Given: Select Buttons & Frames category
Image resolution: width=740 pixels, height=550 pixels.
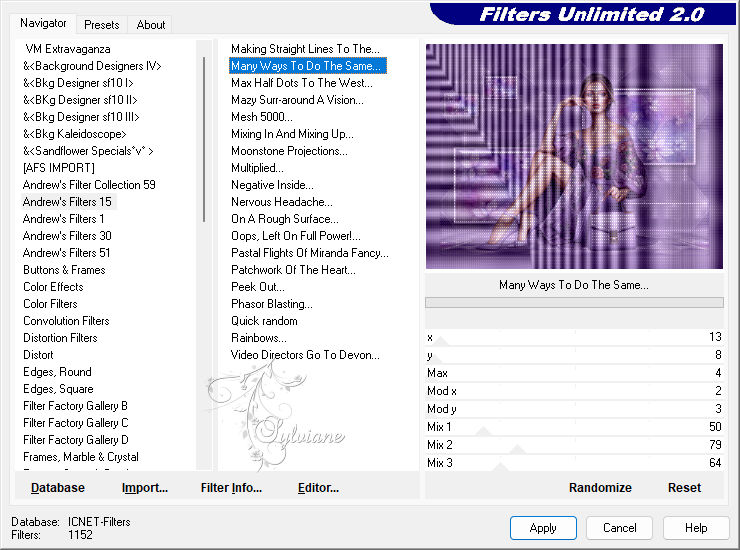Looking at the screenshot, I should point(64,270).
